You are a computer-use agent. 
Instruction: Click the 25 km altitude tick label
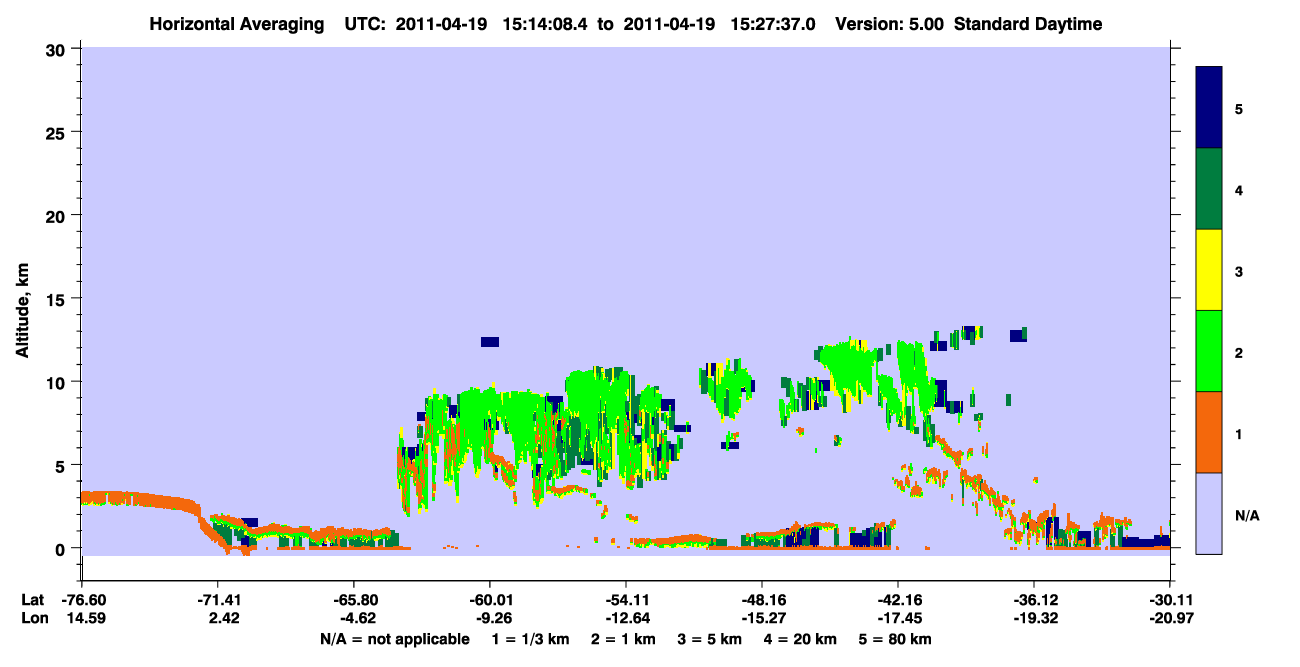(x=57, y=132)
